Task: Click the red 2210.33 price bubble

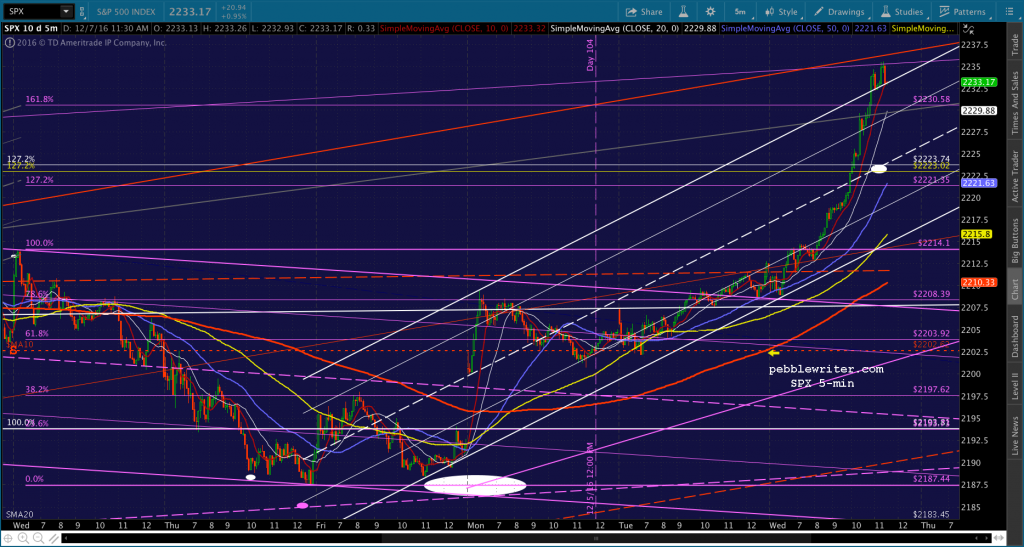Action: (x=978, y=282)
